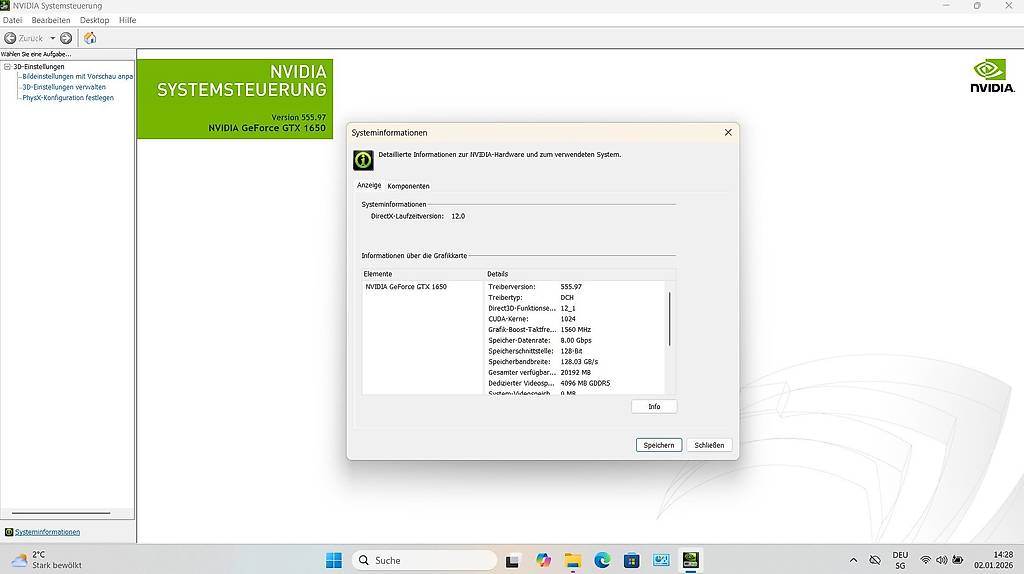Click the Zurück back arrow icon
This screenshot has width=1024, height=574.
click(x=10, y=38)
